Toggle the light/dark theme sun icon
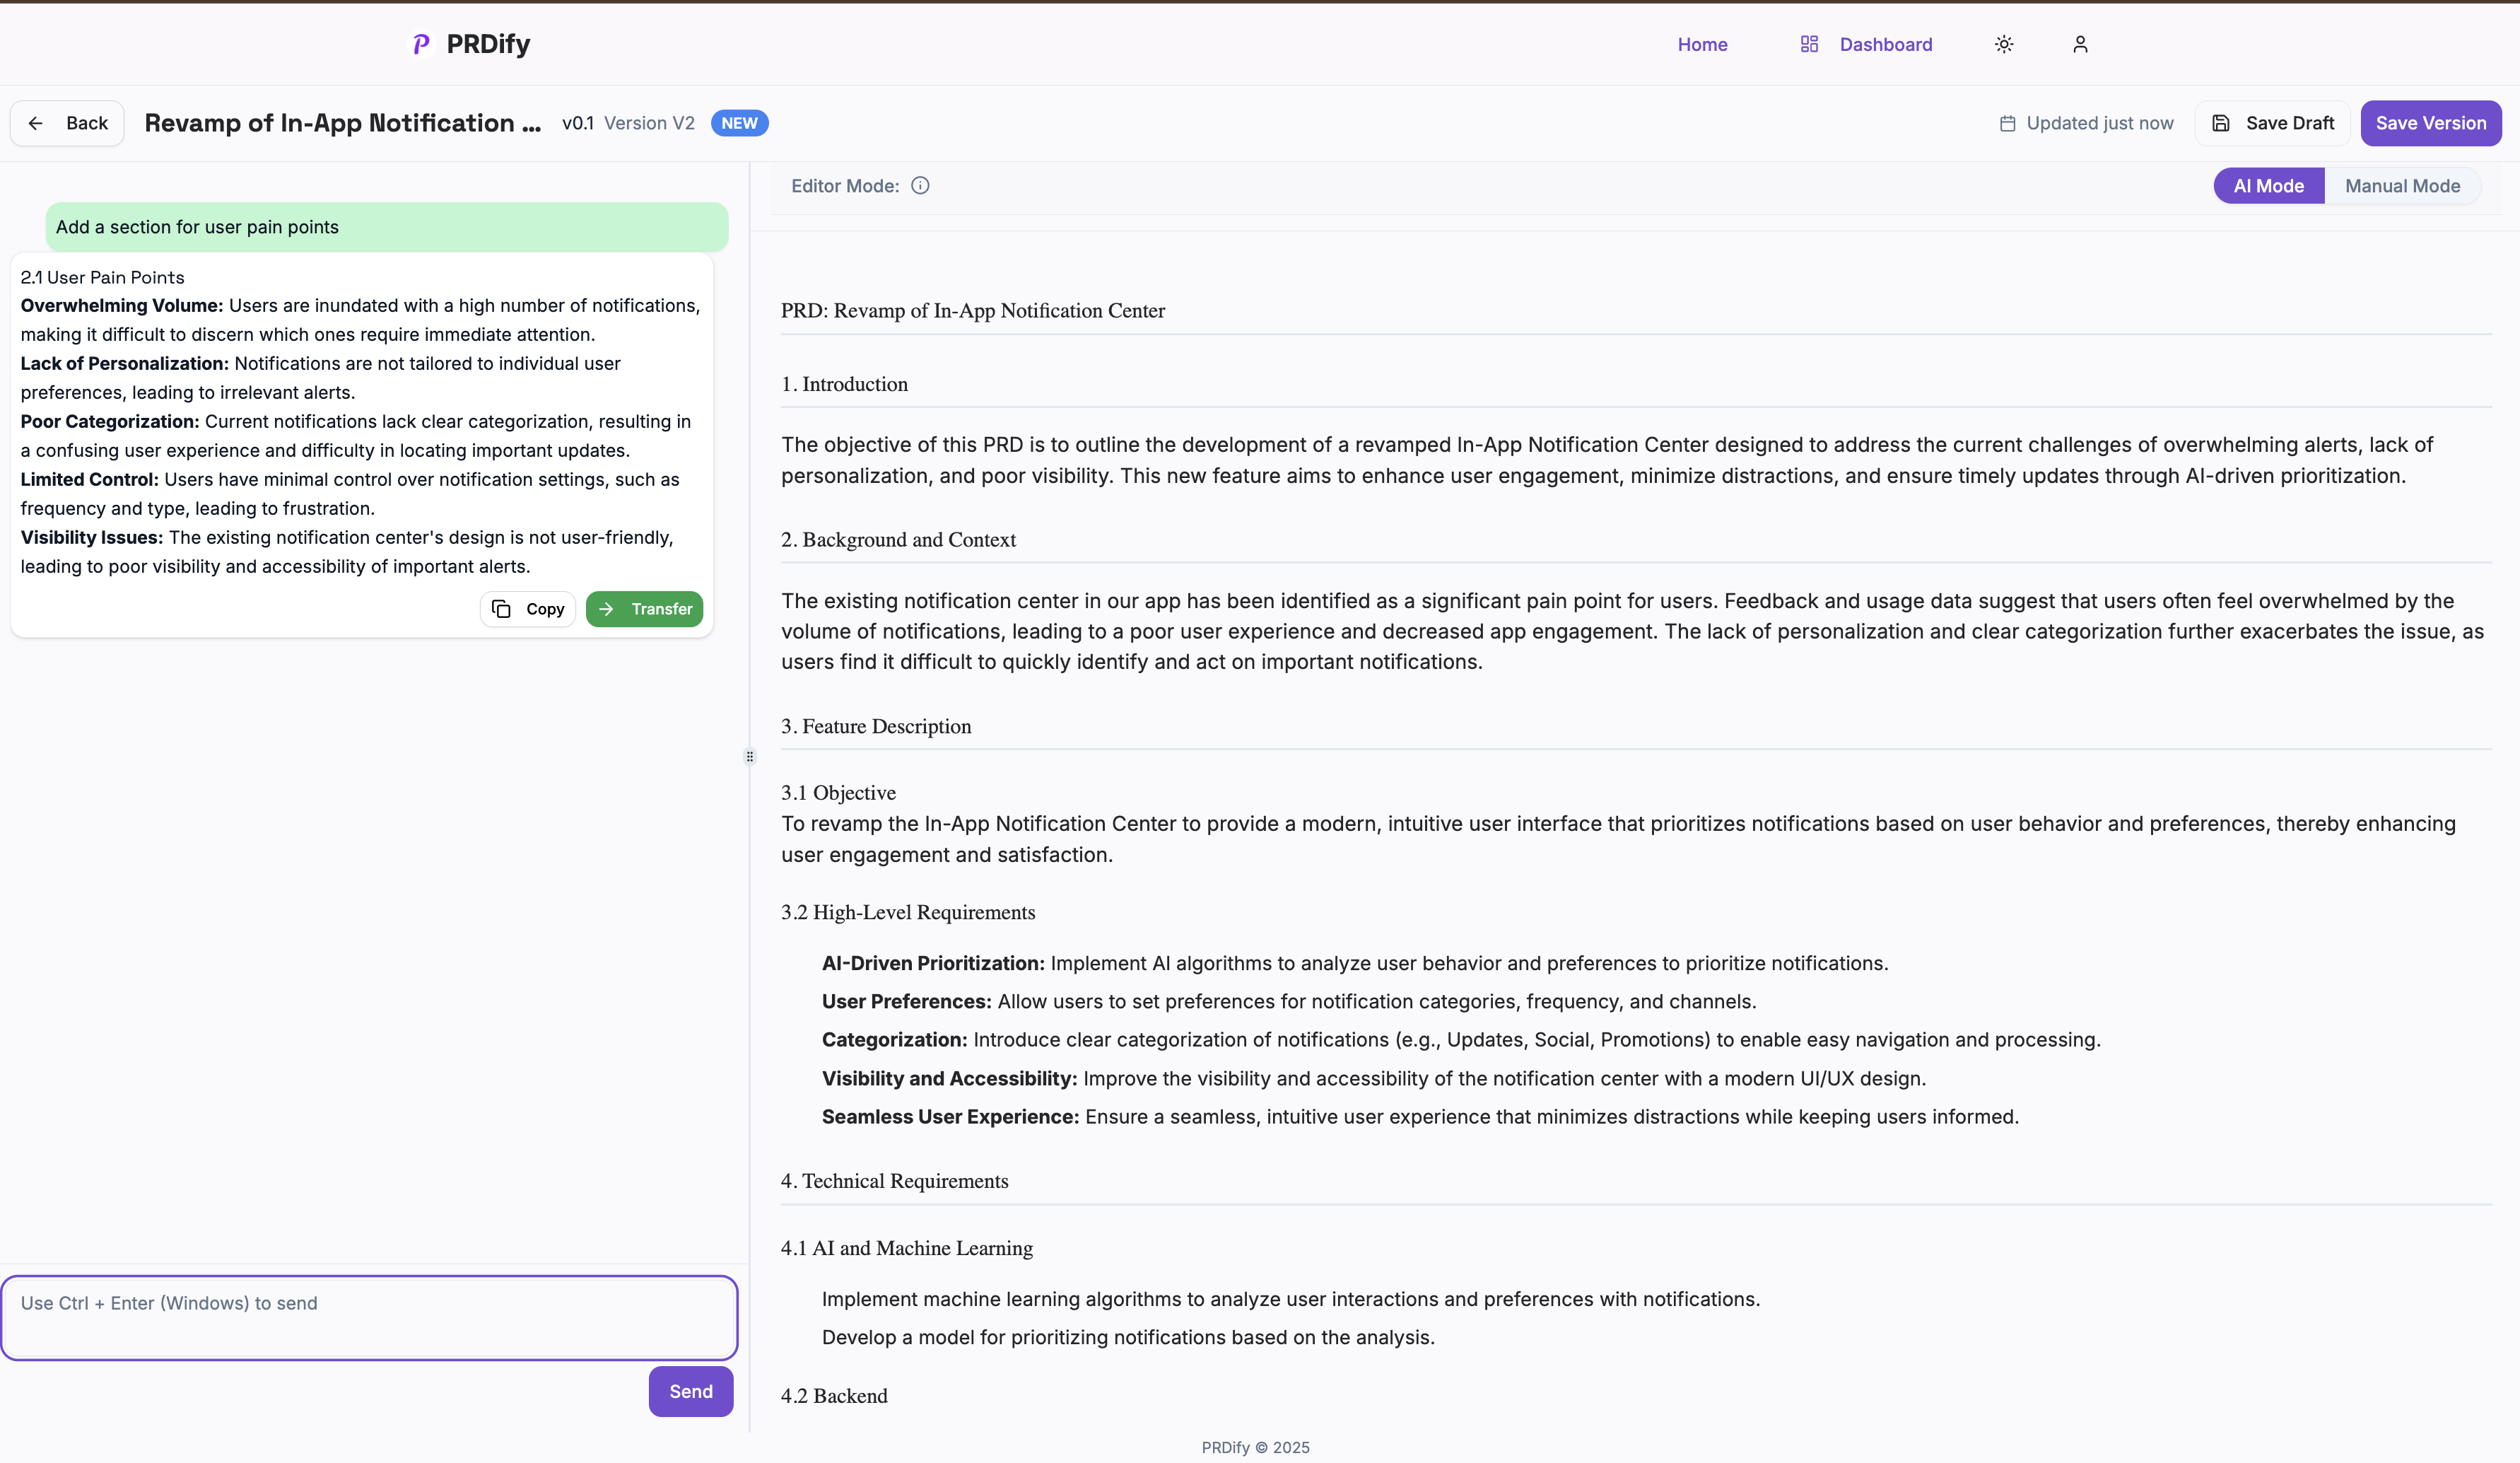 point(2003,44)
